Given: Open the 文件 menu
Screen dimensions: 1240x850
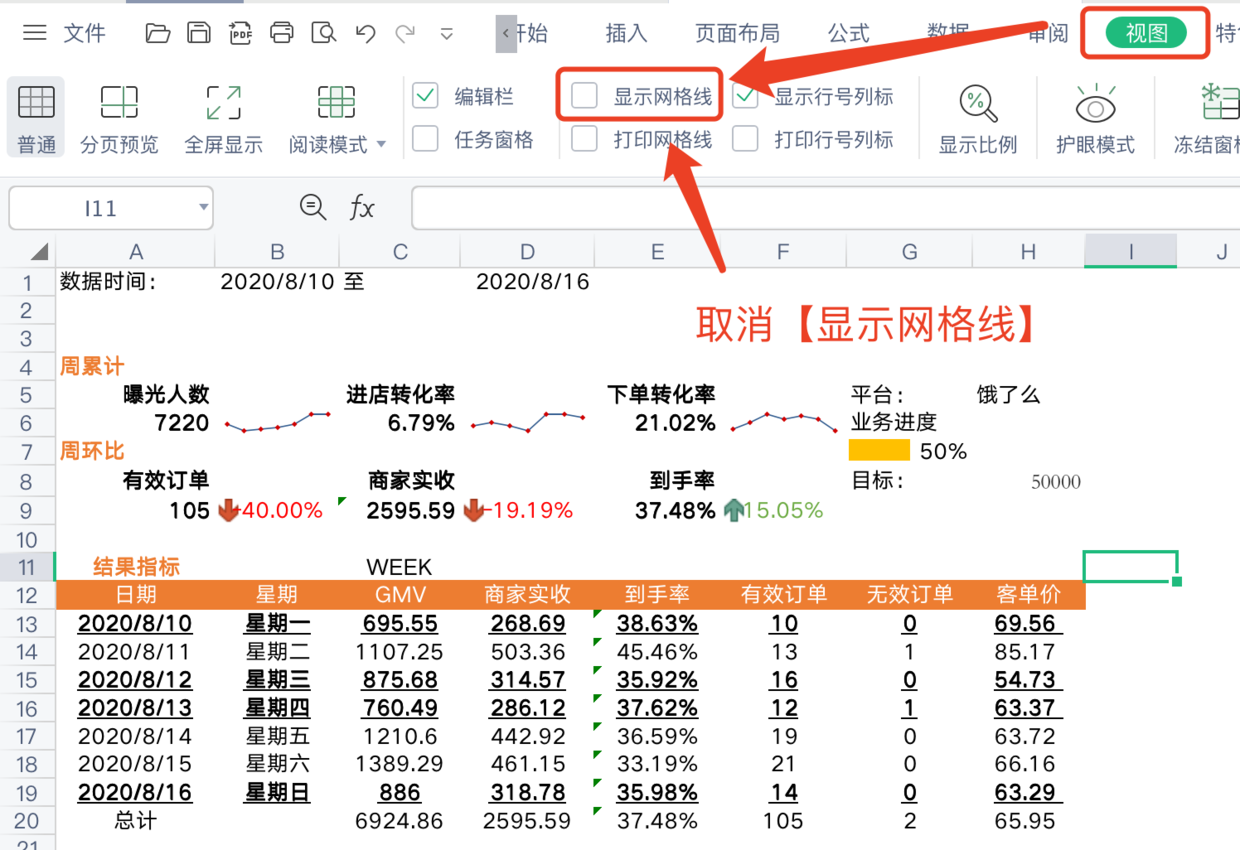Looking at the screenshot, I should 84,33.
